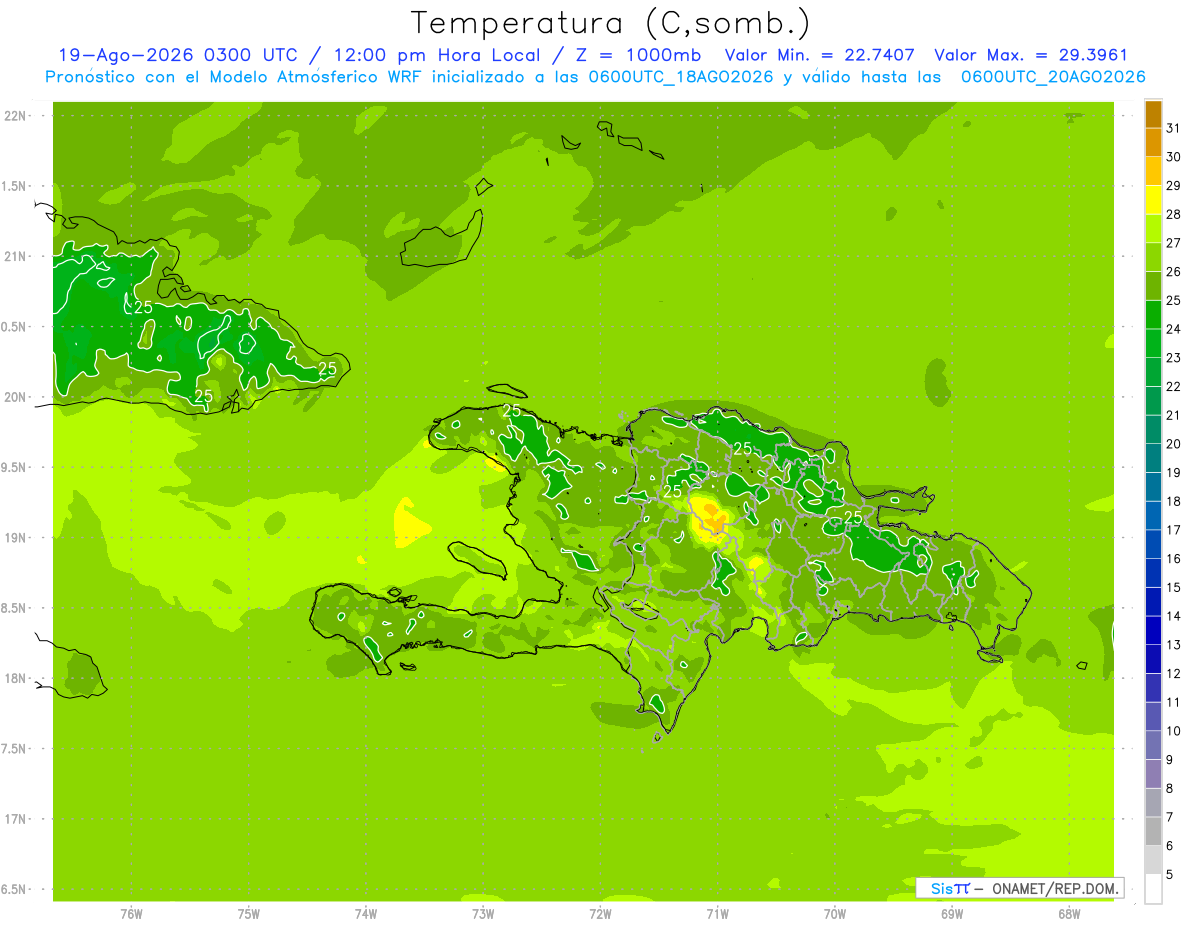Pick the orange swatch between 30 and 31
1200x927 pixels.
point(1153,142)
